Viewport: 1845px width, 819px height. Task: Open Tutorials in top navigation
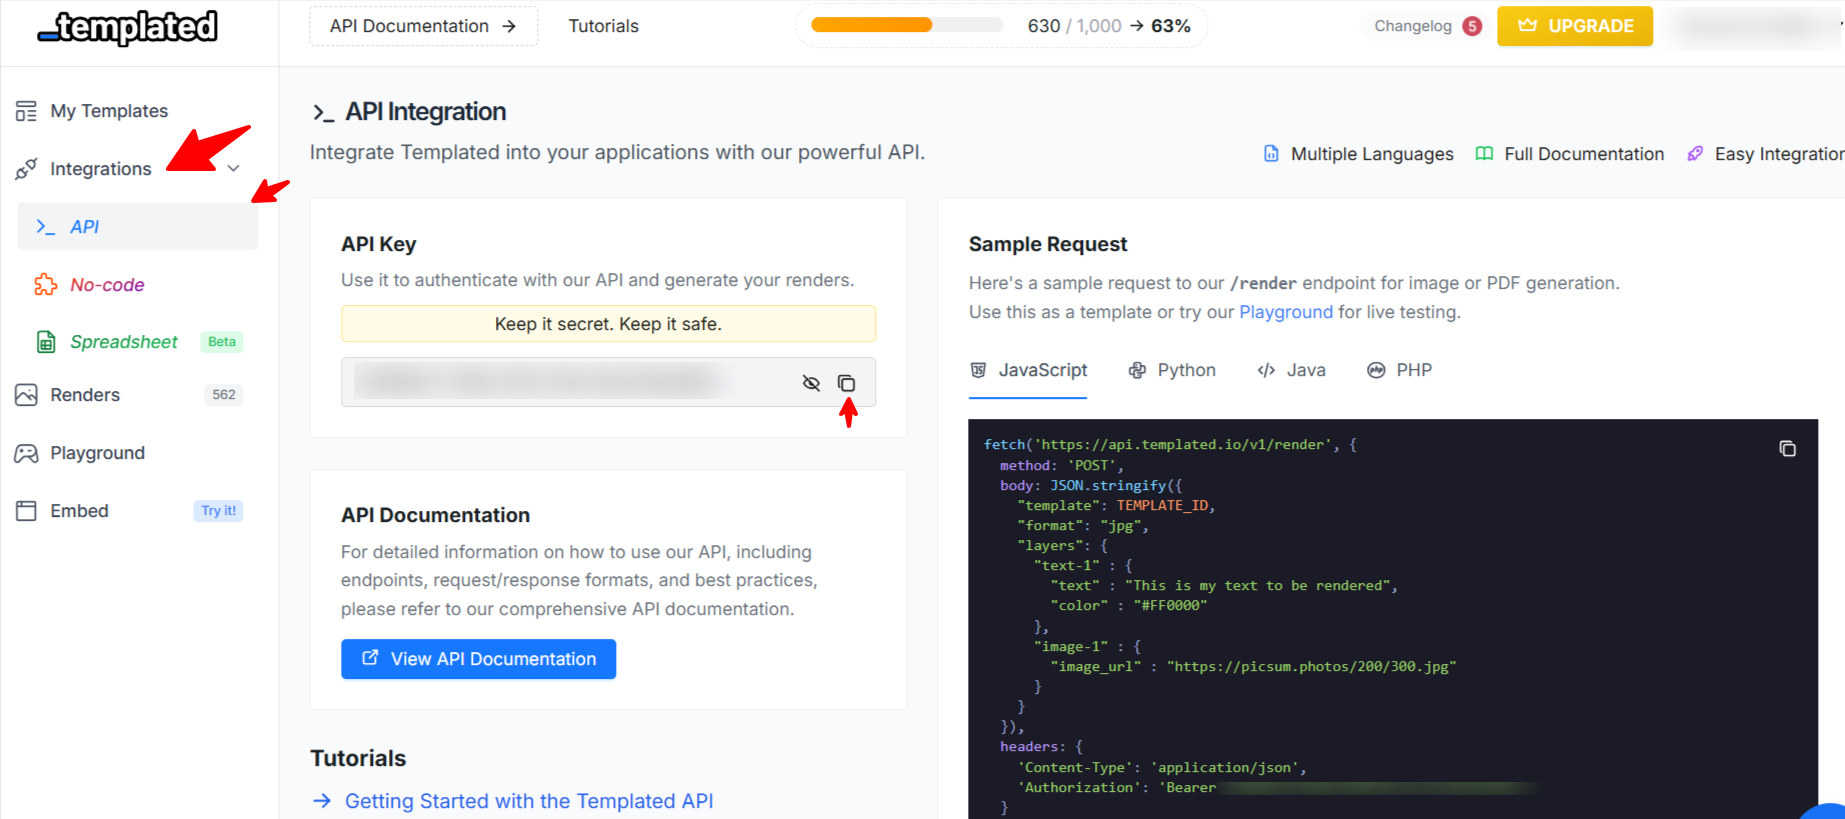603,26
